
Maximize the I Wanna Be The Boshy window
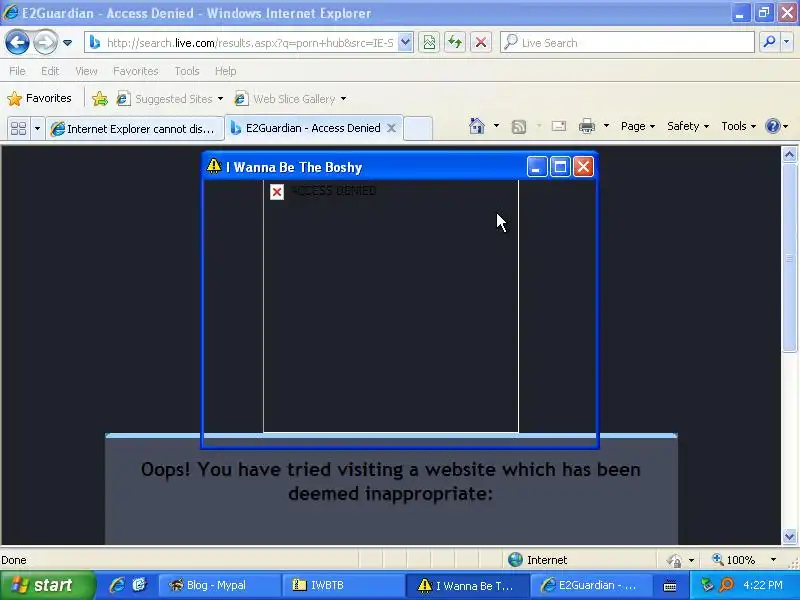(560, 167)
